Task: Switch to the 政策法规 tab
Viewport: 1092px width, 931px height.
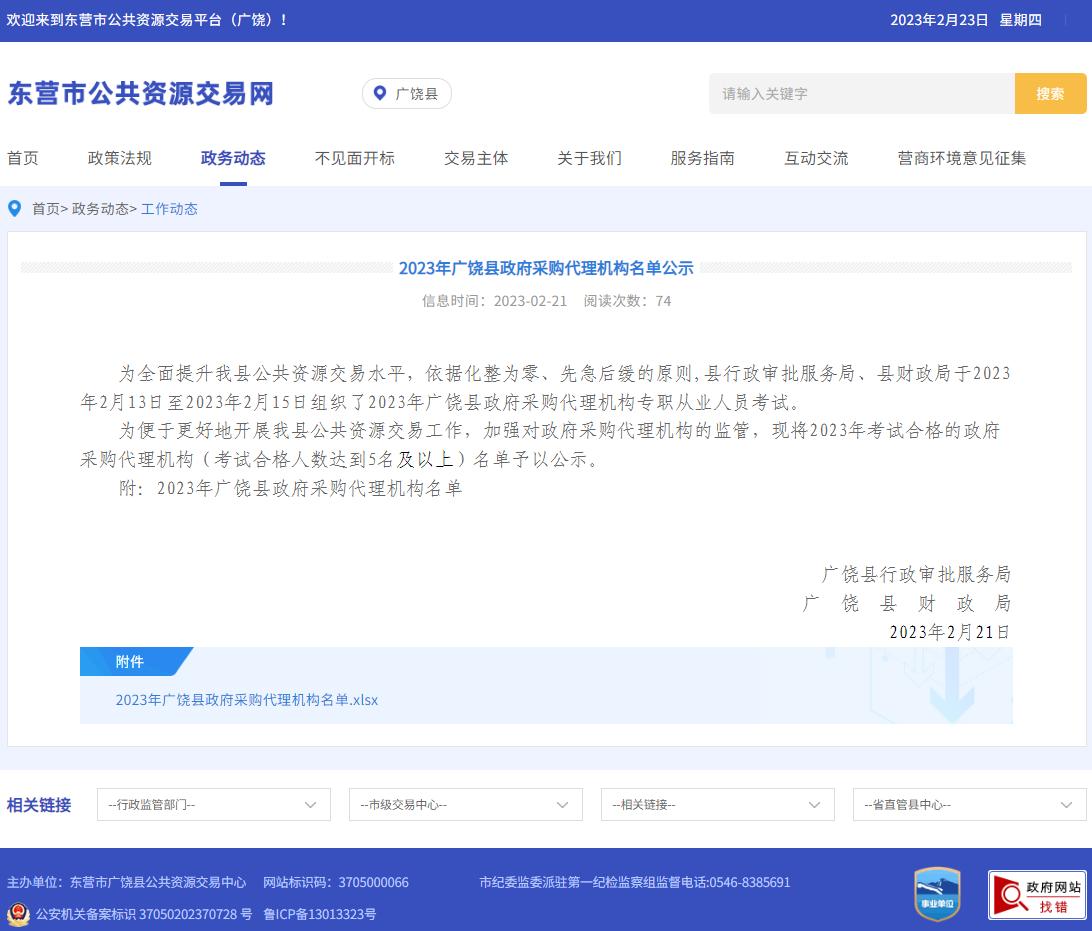Action: pos(118,158)
